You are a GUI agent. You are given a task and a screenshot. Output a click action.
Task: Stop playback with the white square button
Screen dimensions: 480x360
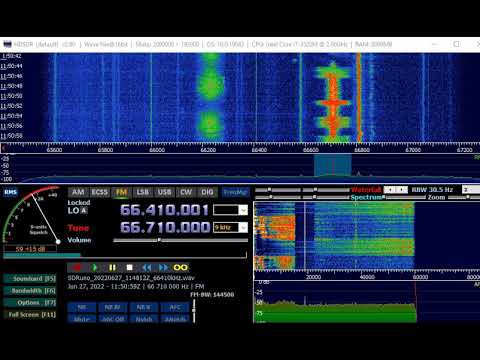[130, 268]
